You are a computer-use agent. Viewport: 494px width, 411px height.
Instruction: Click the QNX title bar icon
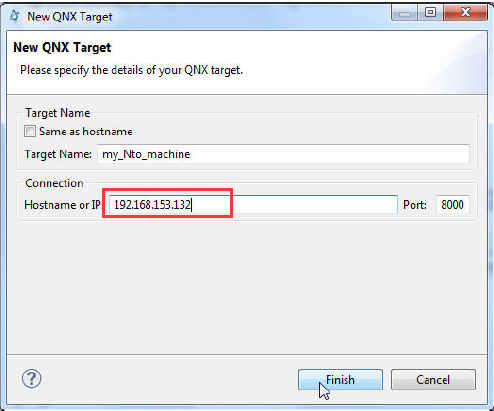tap(15, 16)
